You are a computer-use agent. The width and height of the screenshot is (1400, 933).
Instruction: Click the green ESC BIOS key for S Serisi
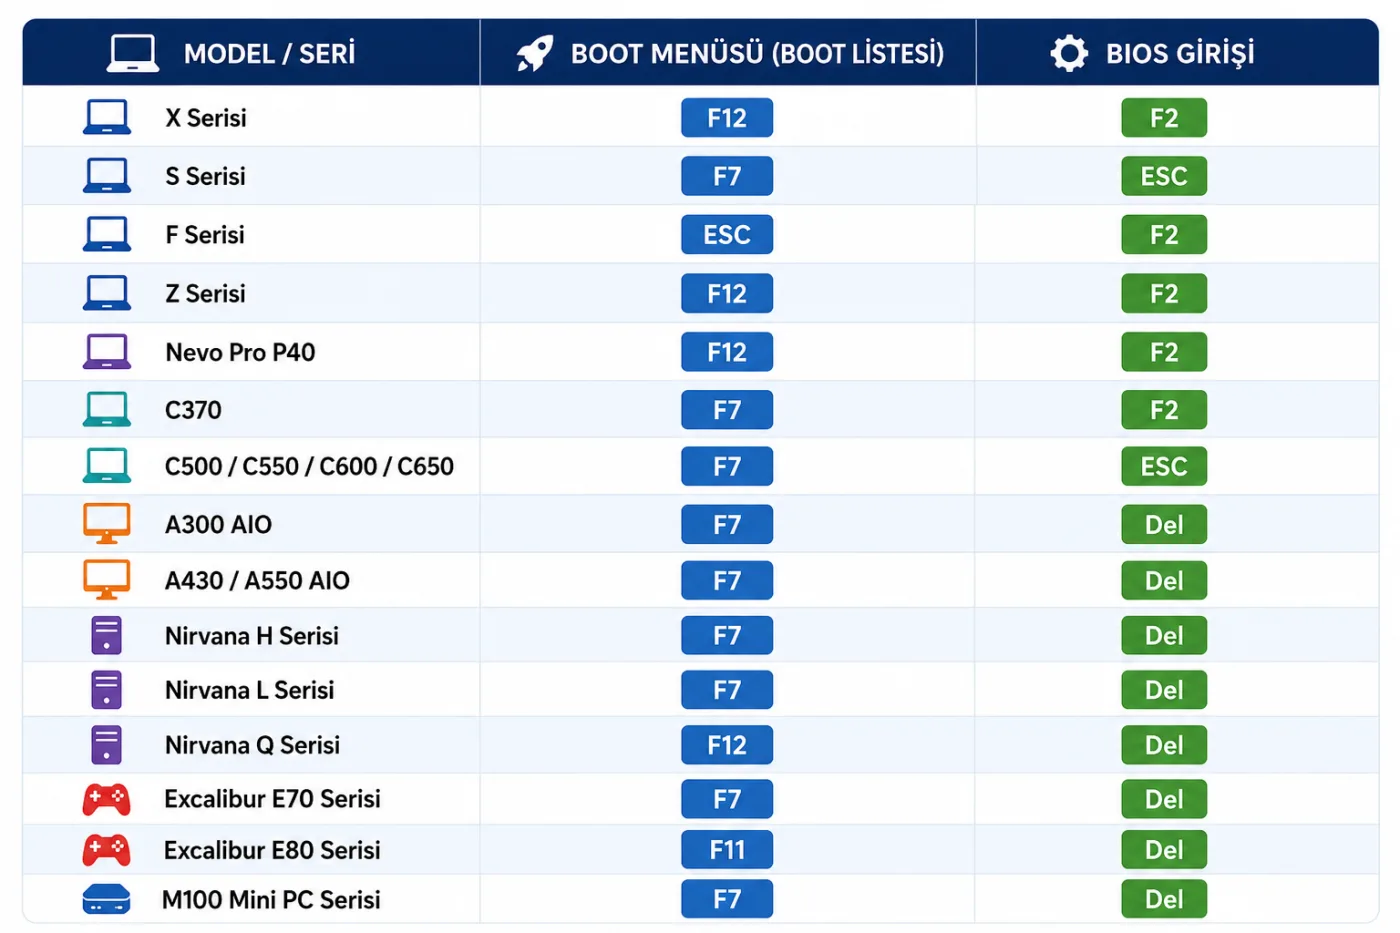pos(1164,176)
